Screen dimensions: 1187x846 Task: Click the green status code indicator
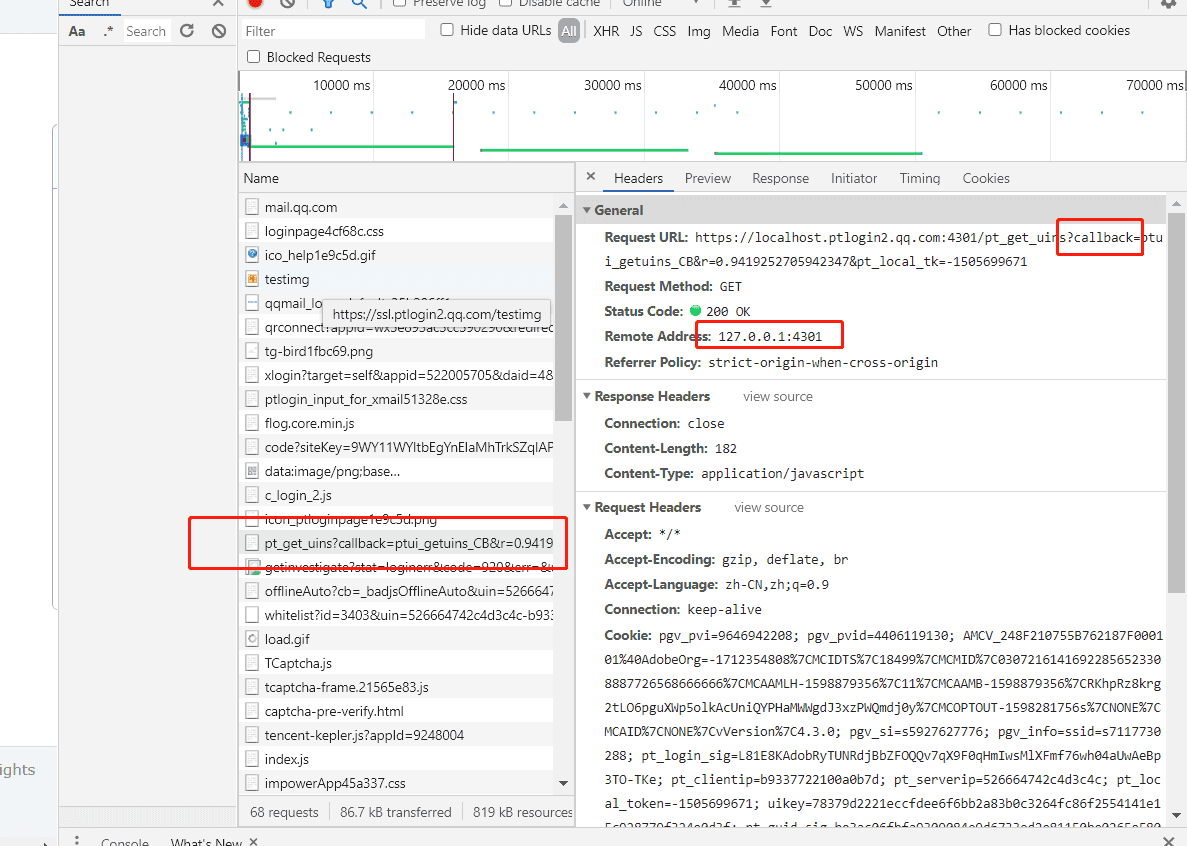pyautogui.click(x=695, y=311)
